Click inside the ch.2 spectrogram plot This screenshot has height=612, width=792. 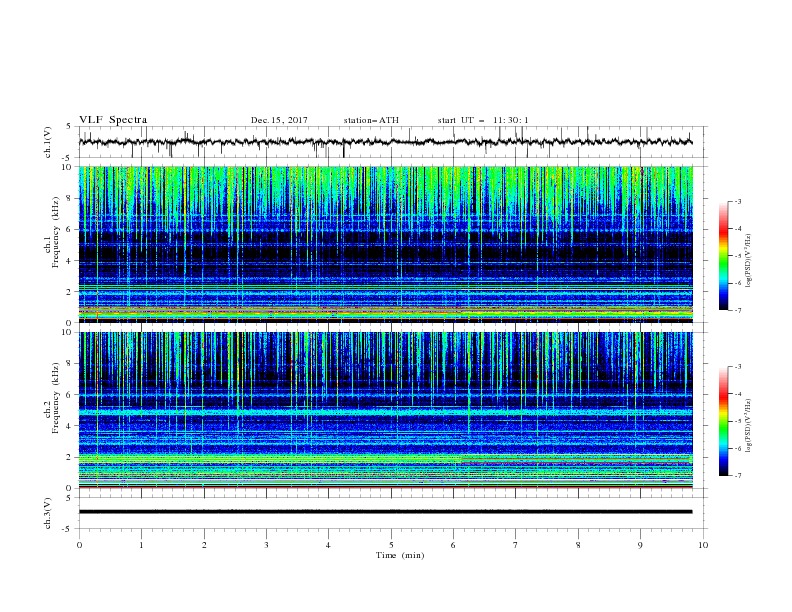click(386, 410)
